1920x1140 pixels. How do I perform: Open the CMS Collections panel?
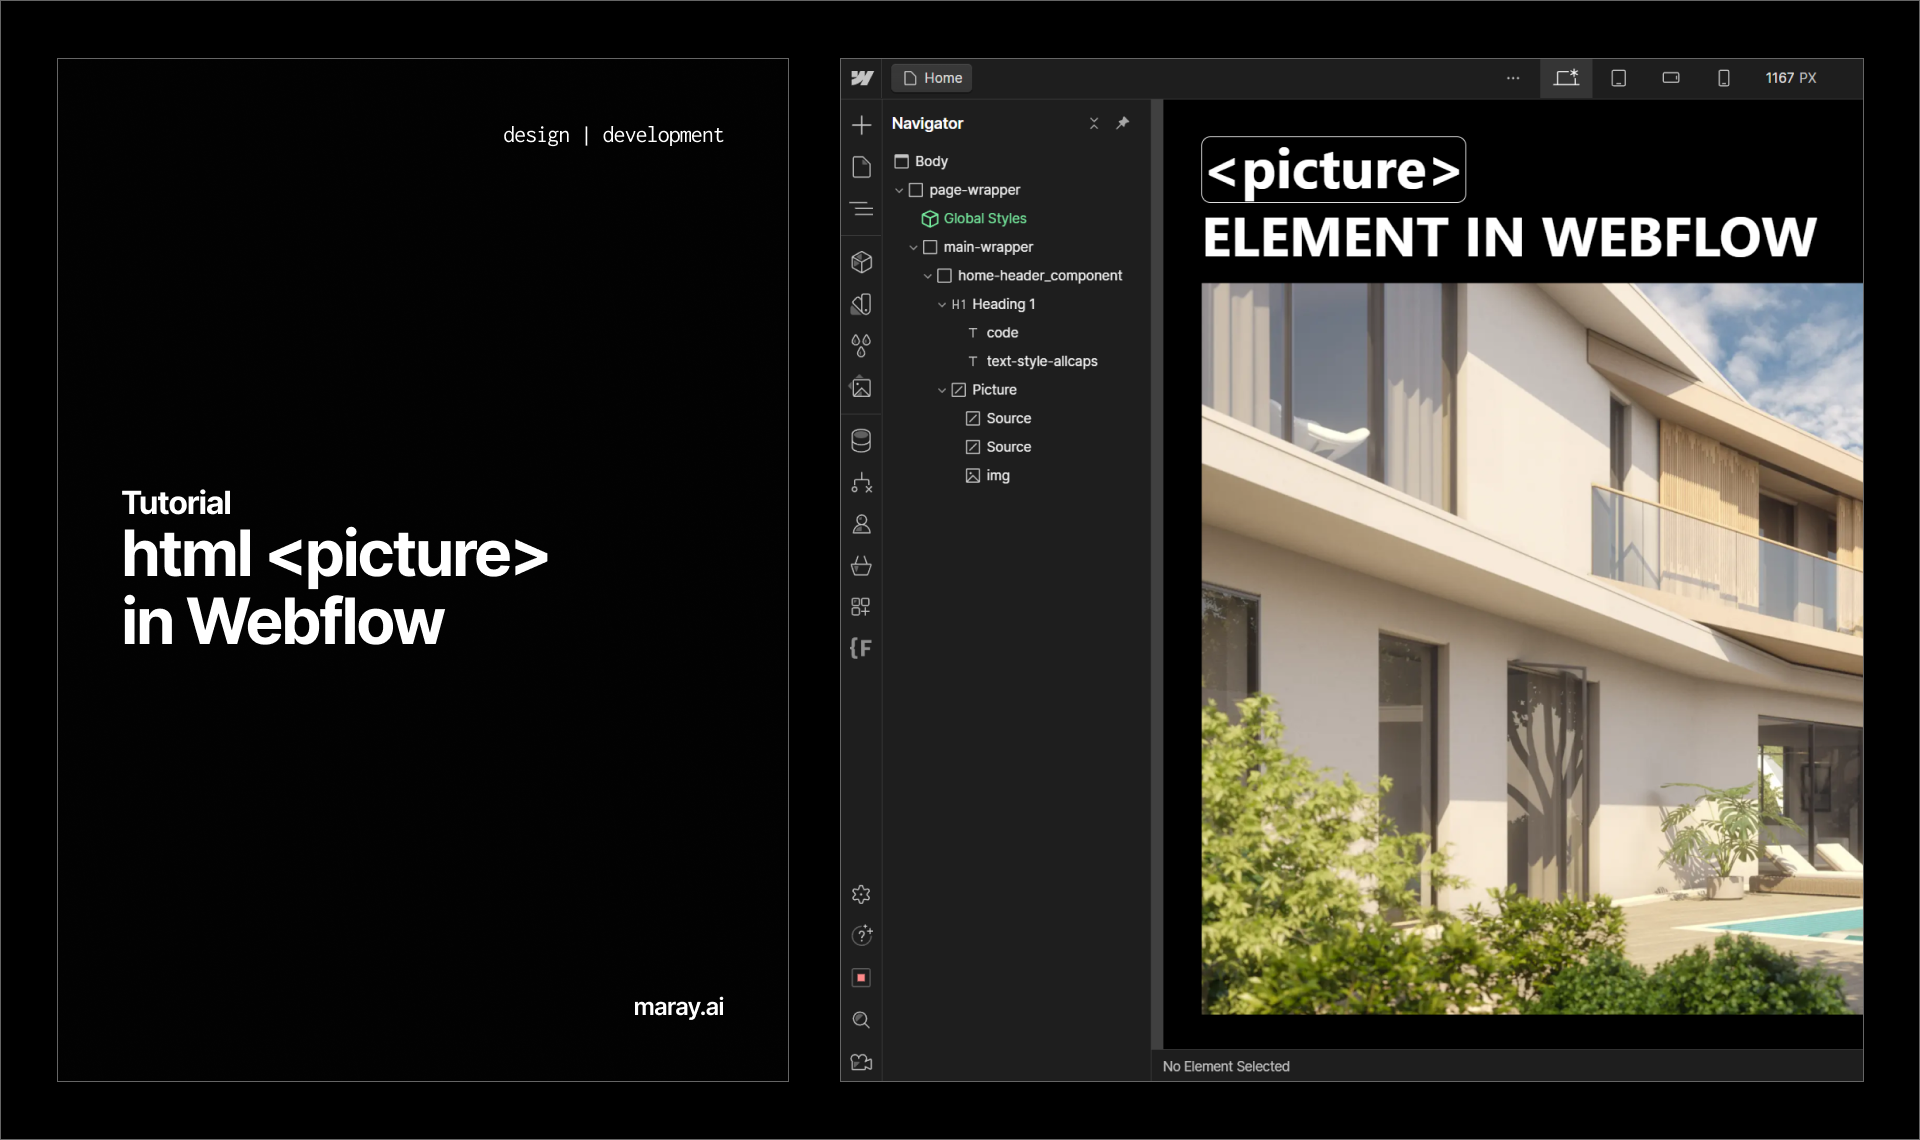coord(861,440)
